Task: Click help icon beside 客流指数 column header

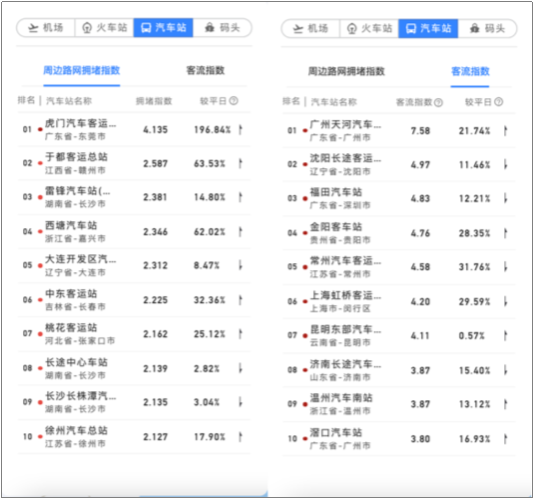Action: point(439,102)
